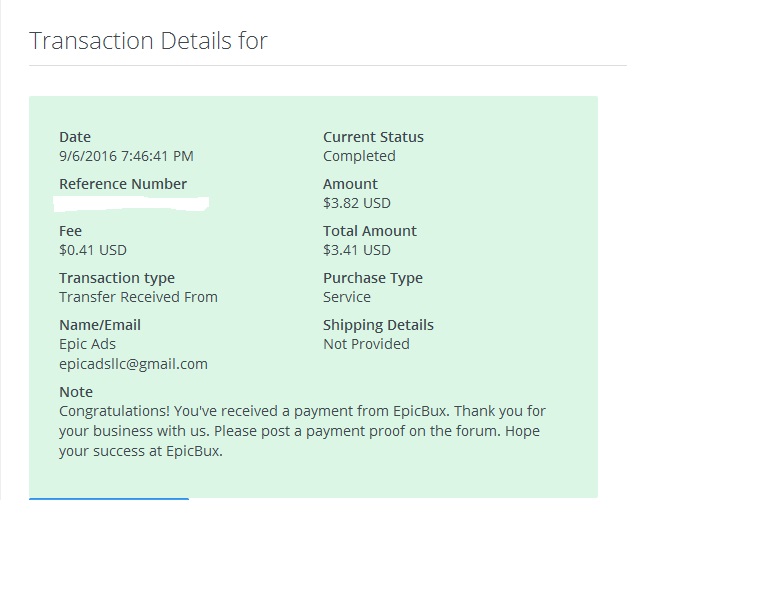Click the $0.41 USD fee value
768x614 pixels.
tap(93, 250)
